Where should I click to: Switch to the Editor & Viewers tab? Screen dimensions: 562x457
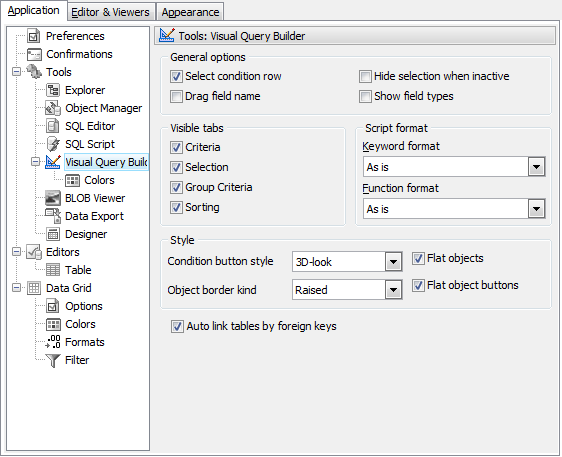click(110, 12)
